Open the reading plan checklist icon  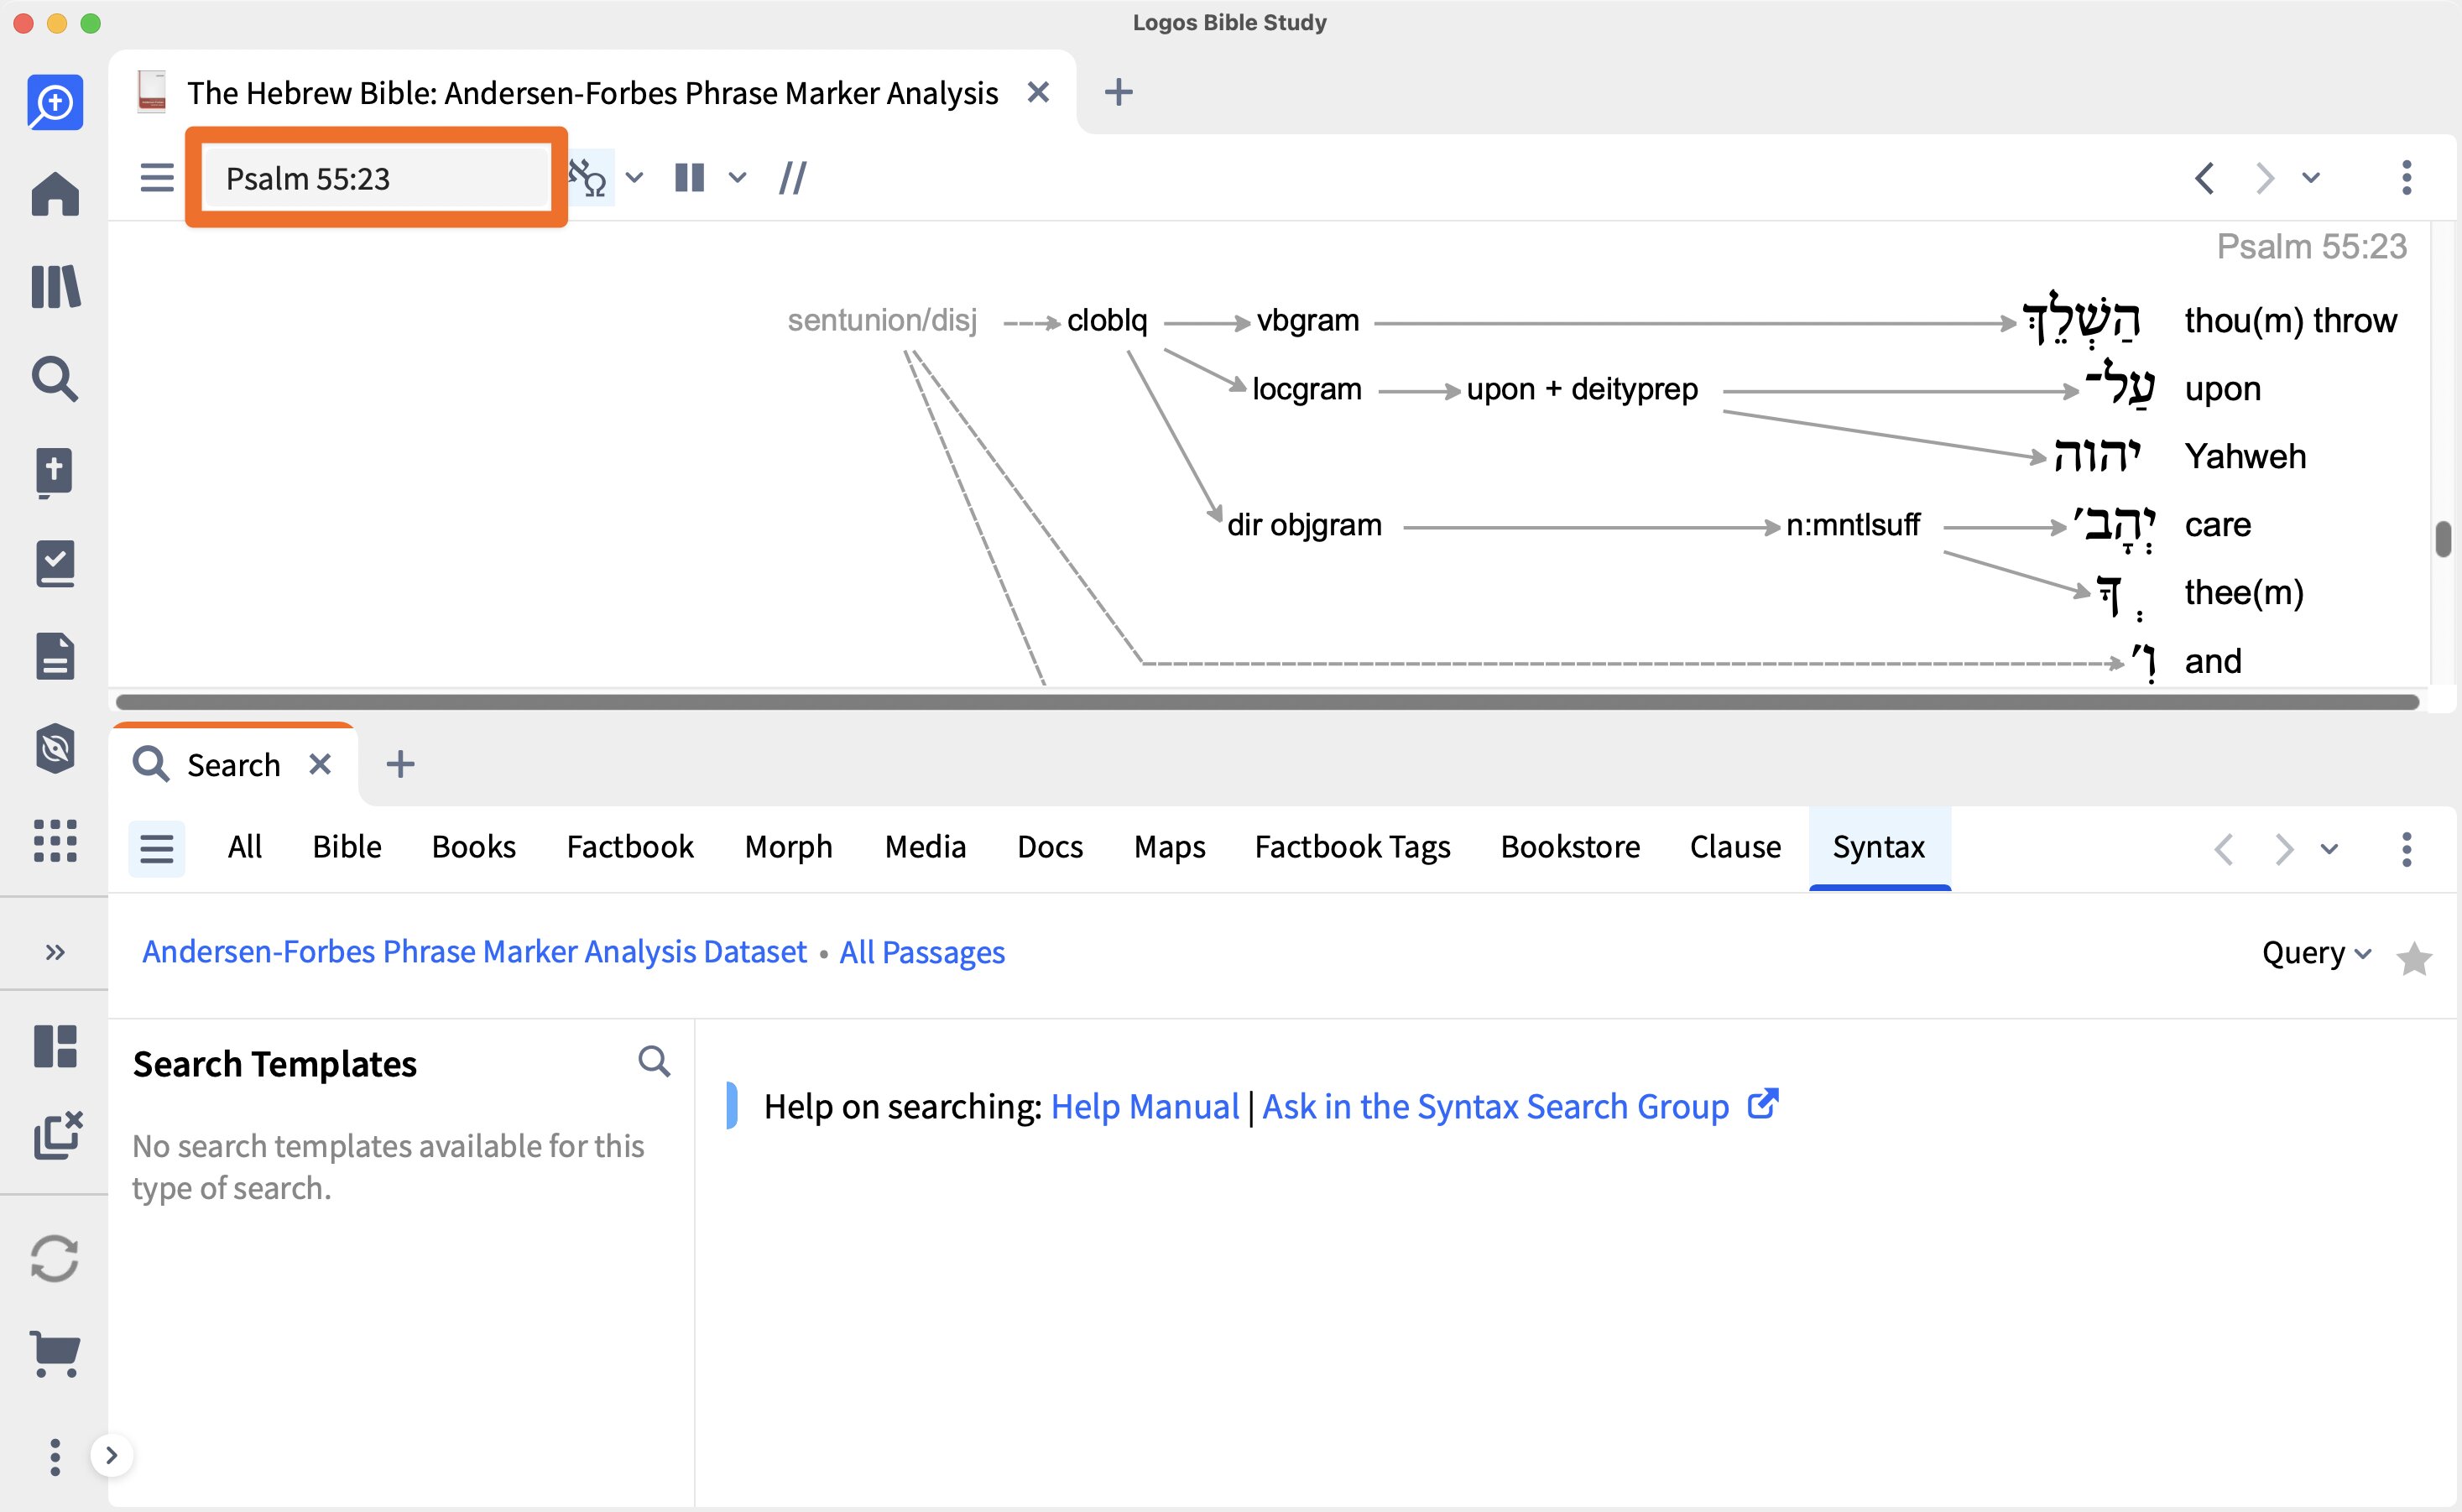55,564
